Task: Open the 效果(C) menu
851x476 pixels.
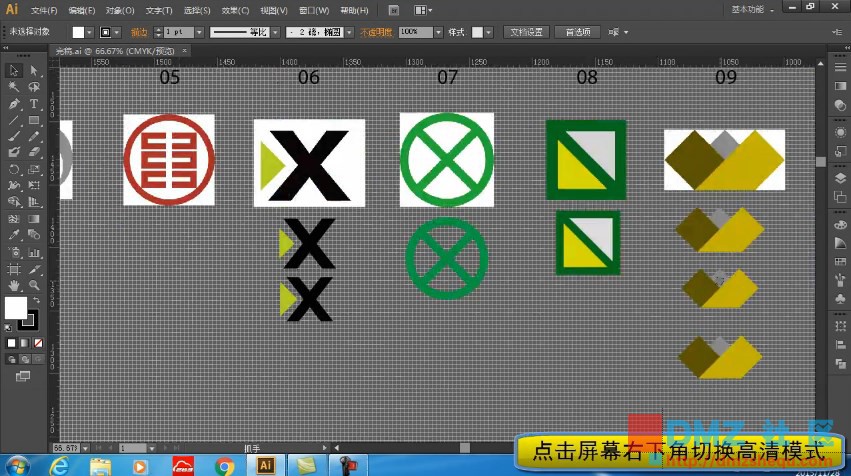Action: click(235, 10)
